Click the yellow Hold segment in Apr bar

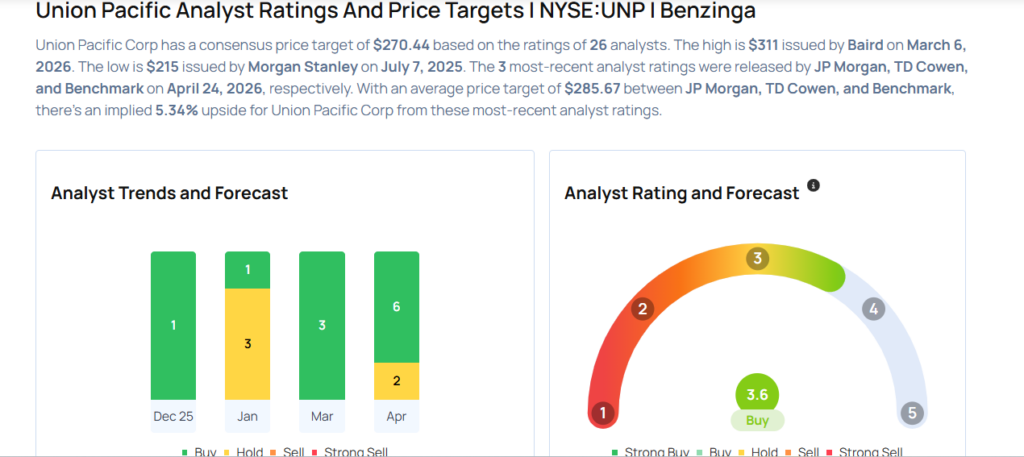tap(396, 381)
